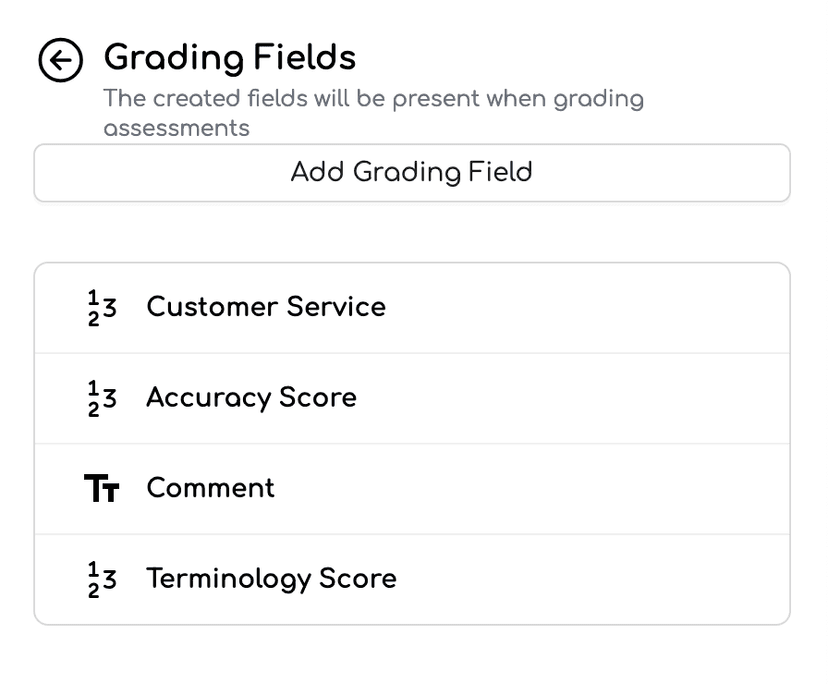
Task: Go back using the circled arrow icon
Action: coord(60,60)
